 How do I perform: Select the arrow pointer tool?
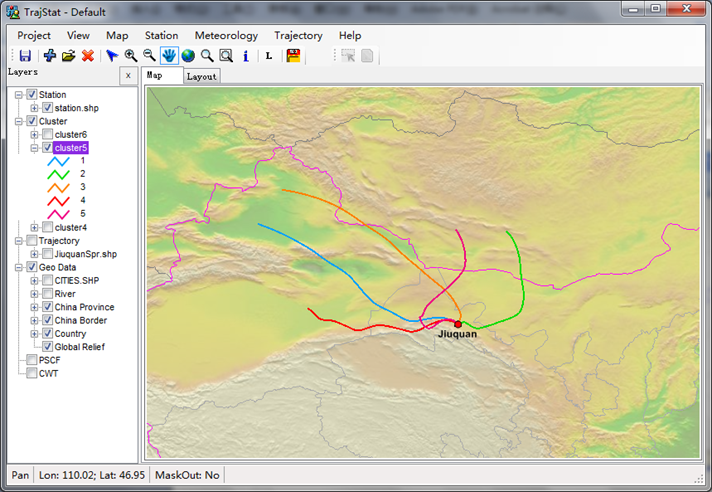tap(112, 56)
